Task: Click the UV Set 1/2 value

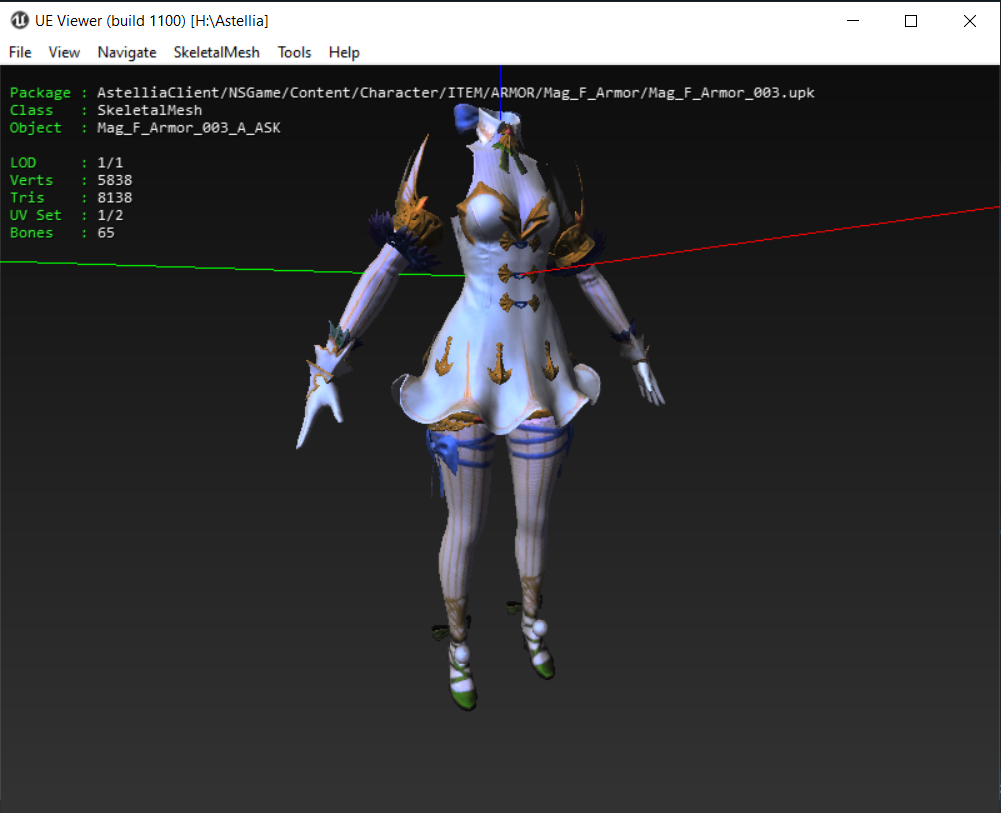Action: click(x=109, y=215)
